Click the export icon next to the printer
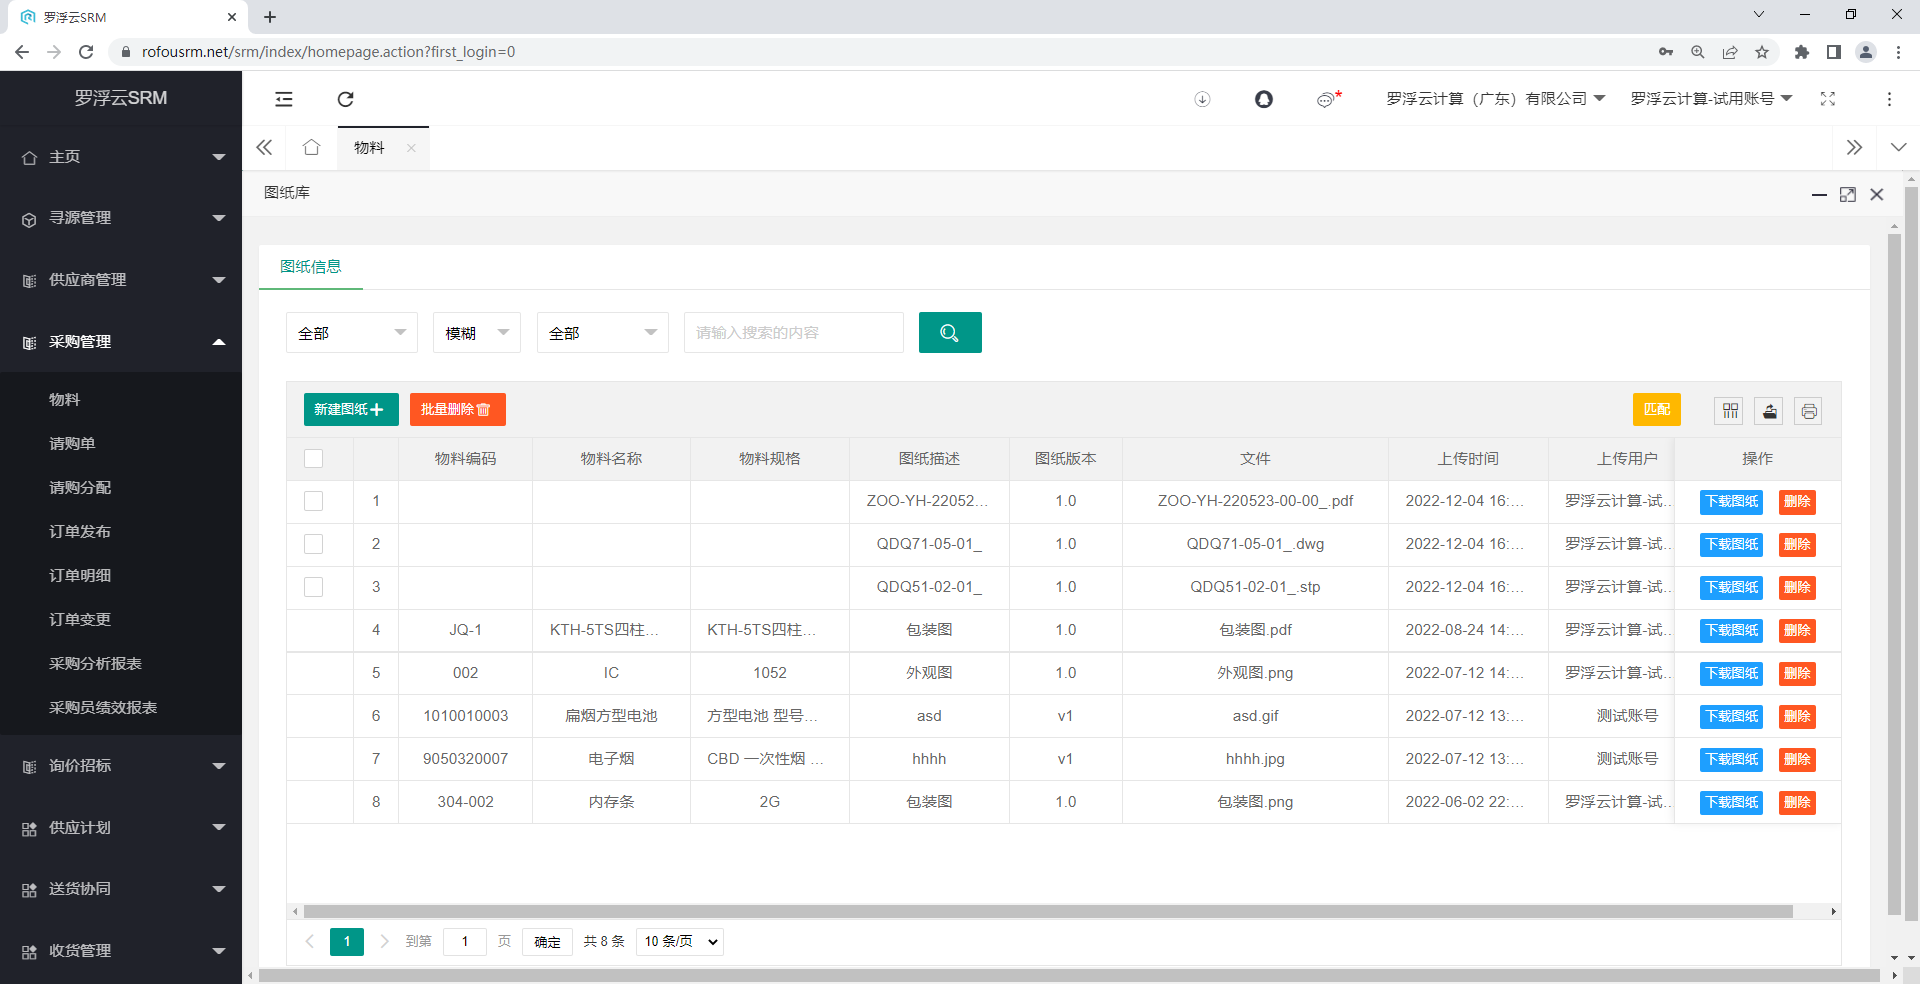1920x984 pixels. click(x=1768, y=411)
